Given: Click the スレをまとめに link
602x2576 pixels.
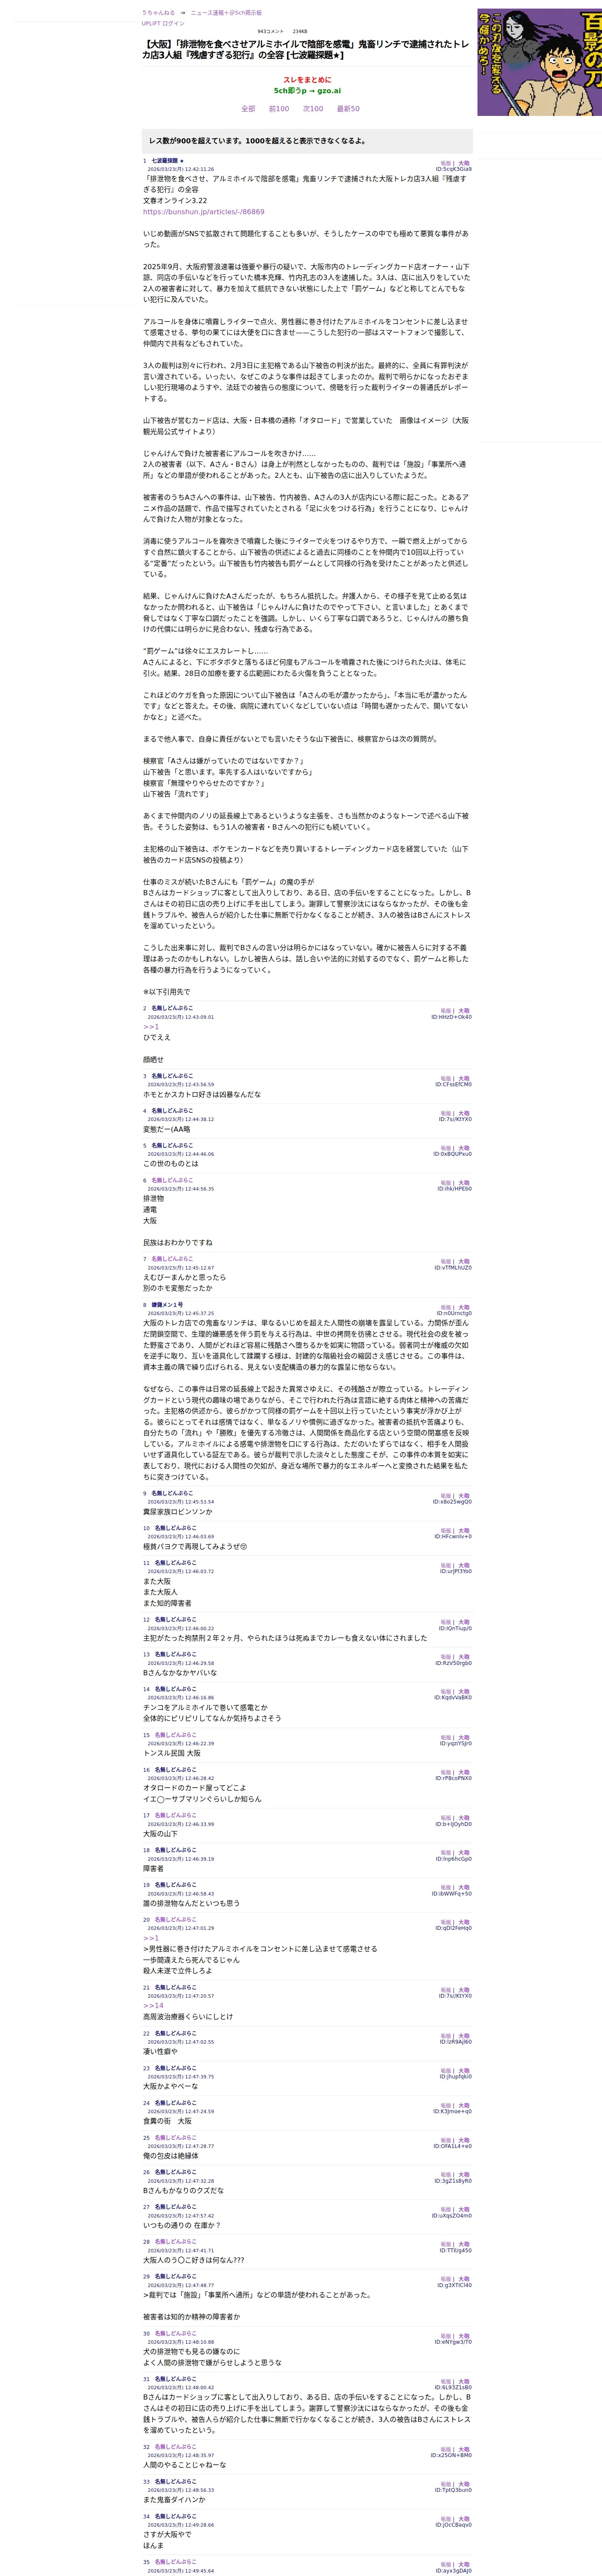Looking at the screenshot, I should 307,80.
